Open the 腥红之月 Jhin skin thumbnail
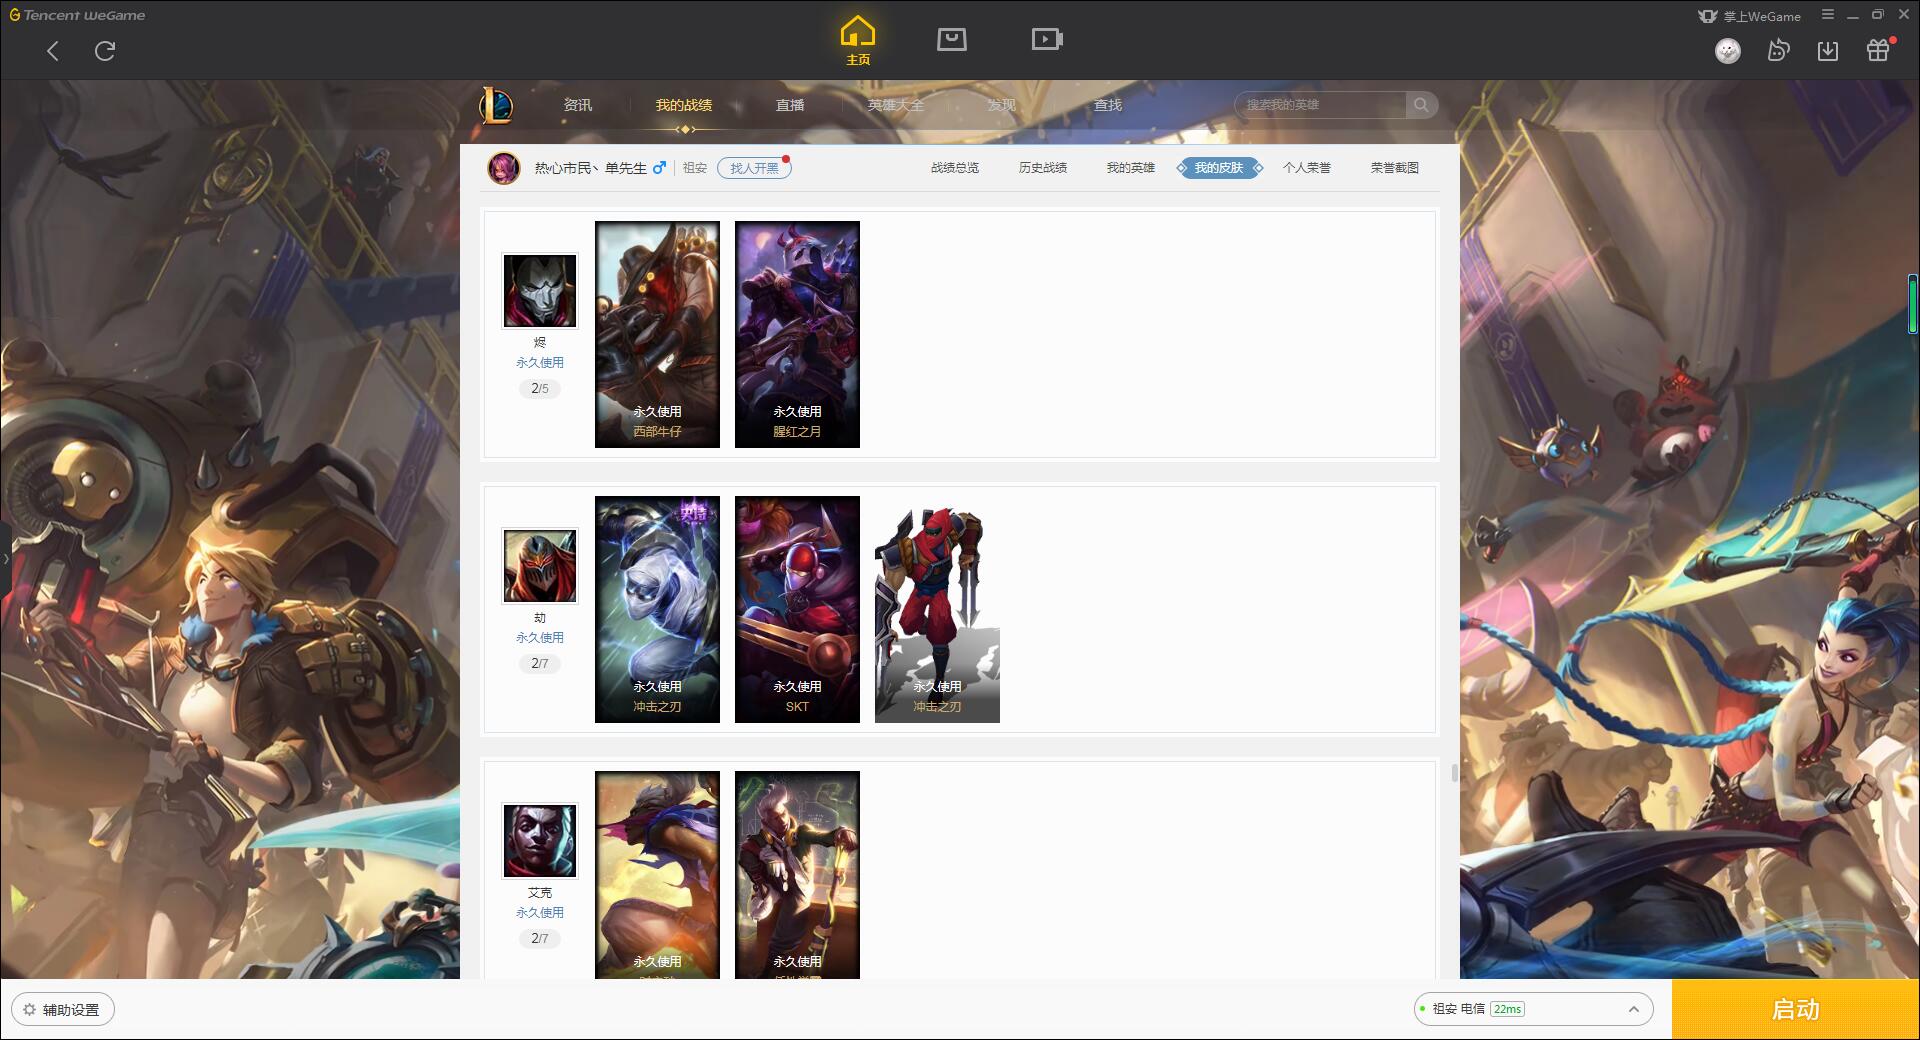Viewport: 1920px width, 1040px height. tap(797, 334)
